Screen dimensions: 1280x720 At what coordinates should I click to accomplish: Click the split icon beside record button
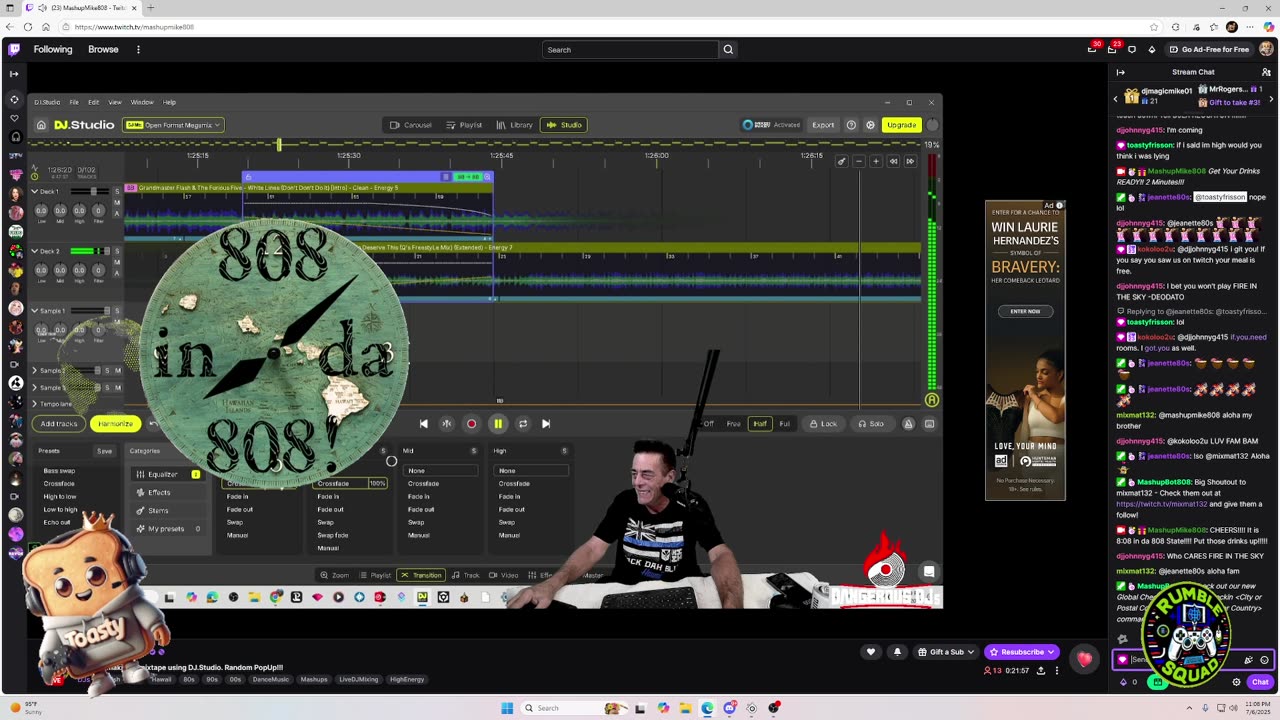447,424
